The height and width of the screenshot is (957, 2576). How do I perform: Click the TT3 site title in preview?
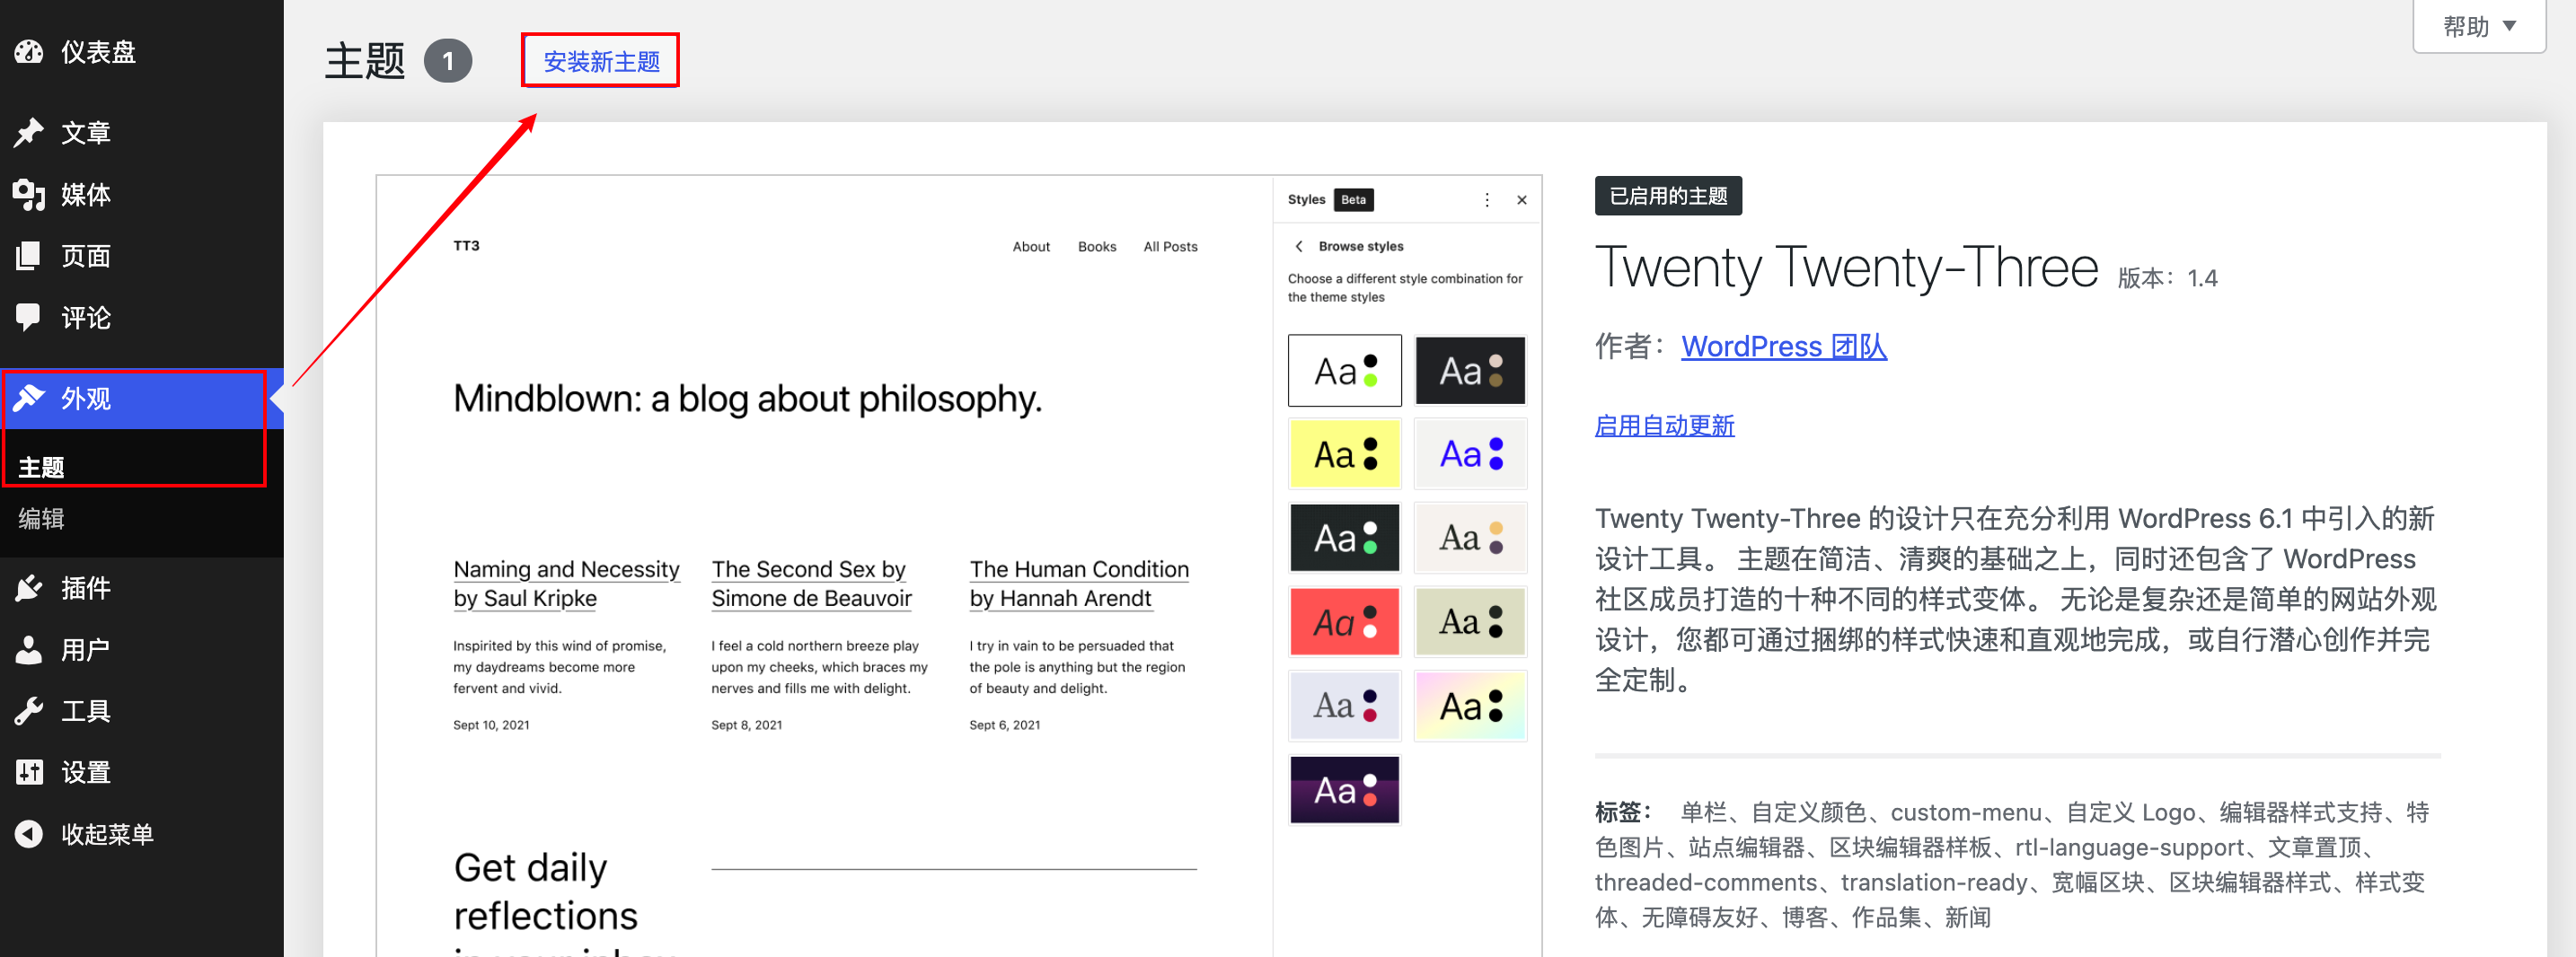tap(466, 246)
